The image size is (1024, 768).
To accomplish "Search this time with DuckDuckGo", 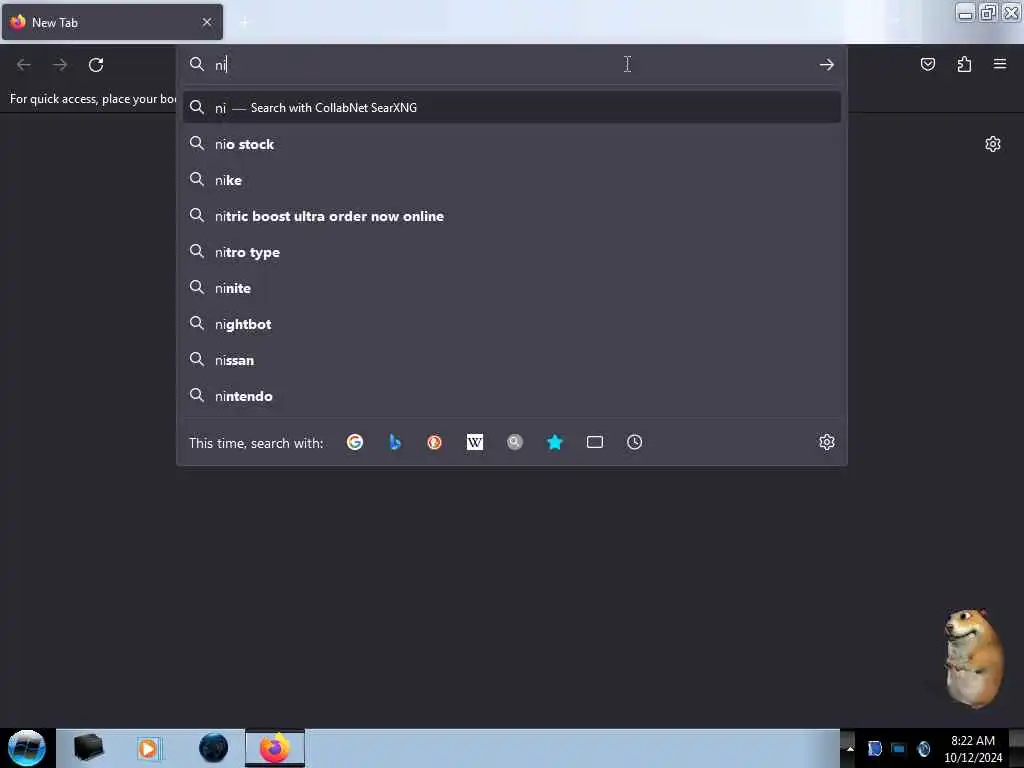I will 434,442.
